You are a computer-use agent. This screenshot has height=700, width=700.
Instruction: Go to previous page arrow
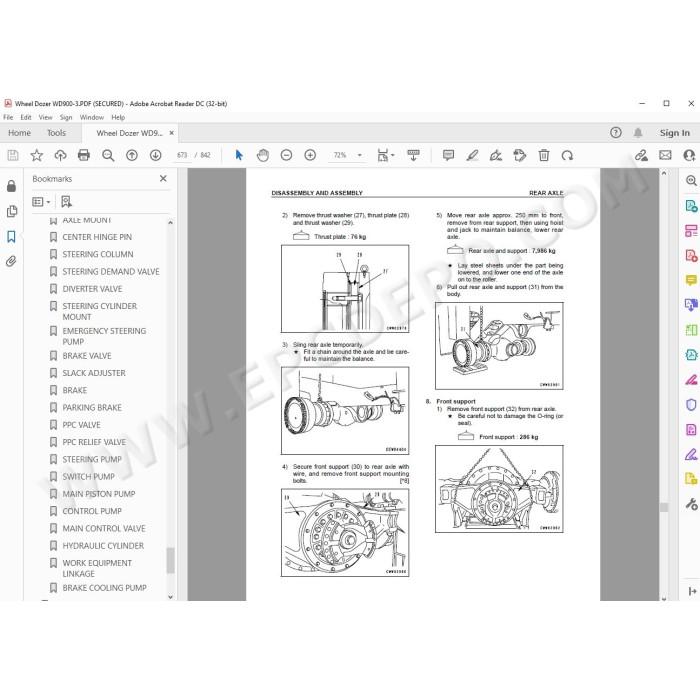pos(132,155)
